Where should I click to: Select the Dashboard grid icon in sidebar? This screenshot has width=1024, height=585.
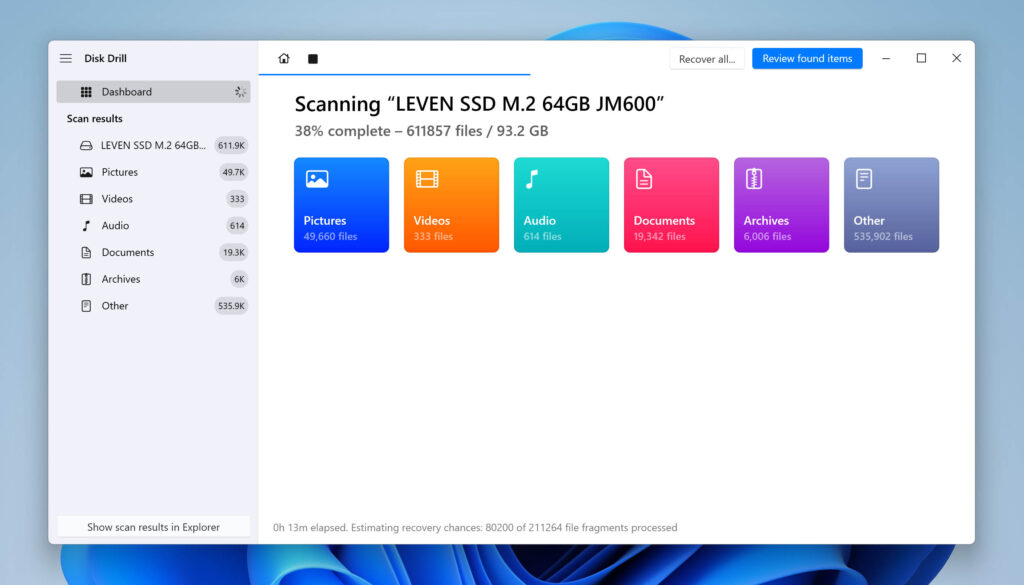click(x=86, y=92)
